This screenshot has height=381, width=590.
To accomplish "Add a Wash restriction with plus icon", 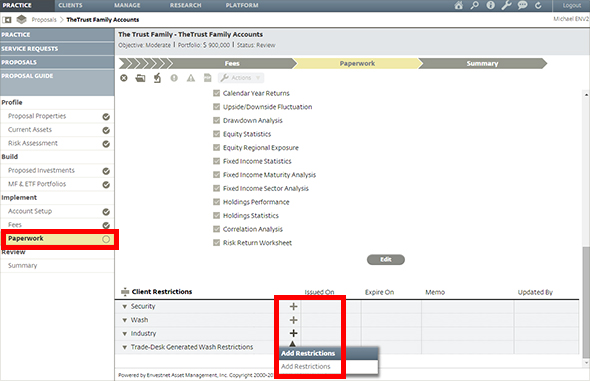I will pyautogui.click(x=293, y=320).
